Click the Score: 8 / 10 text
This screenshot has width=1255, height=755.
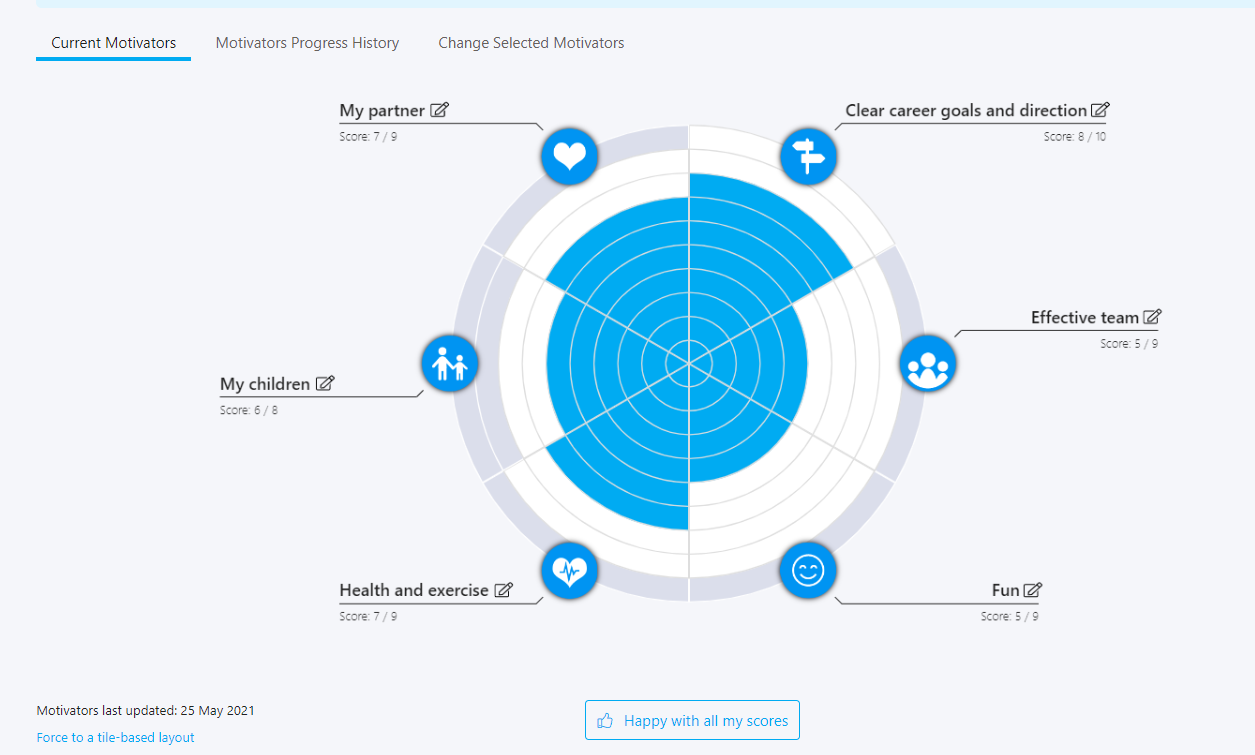click(1075, 136)
